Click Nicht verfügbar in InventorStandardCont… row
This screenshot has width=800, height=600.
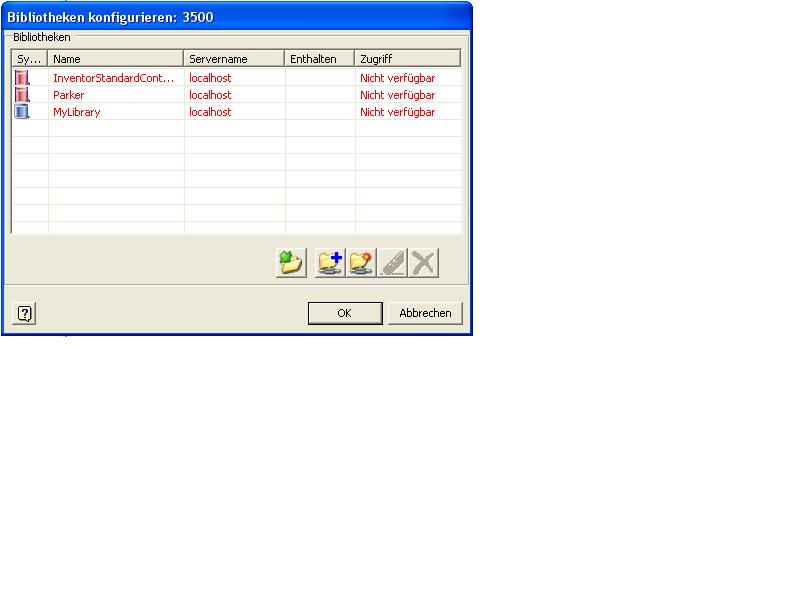pos(397,78)
